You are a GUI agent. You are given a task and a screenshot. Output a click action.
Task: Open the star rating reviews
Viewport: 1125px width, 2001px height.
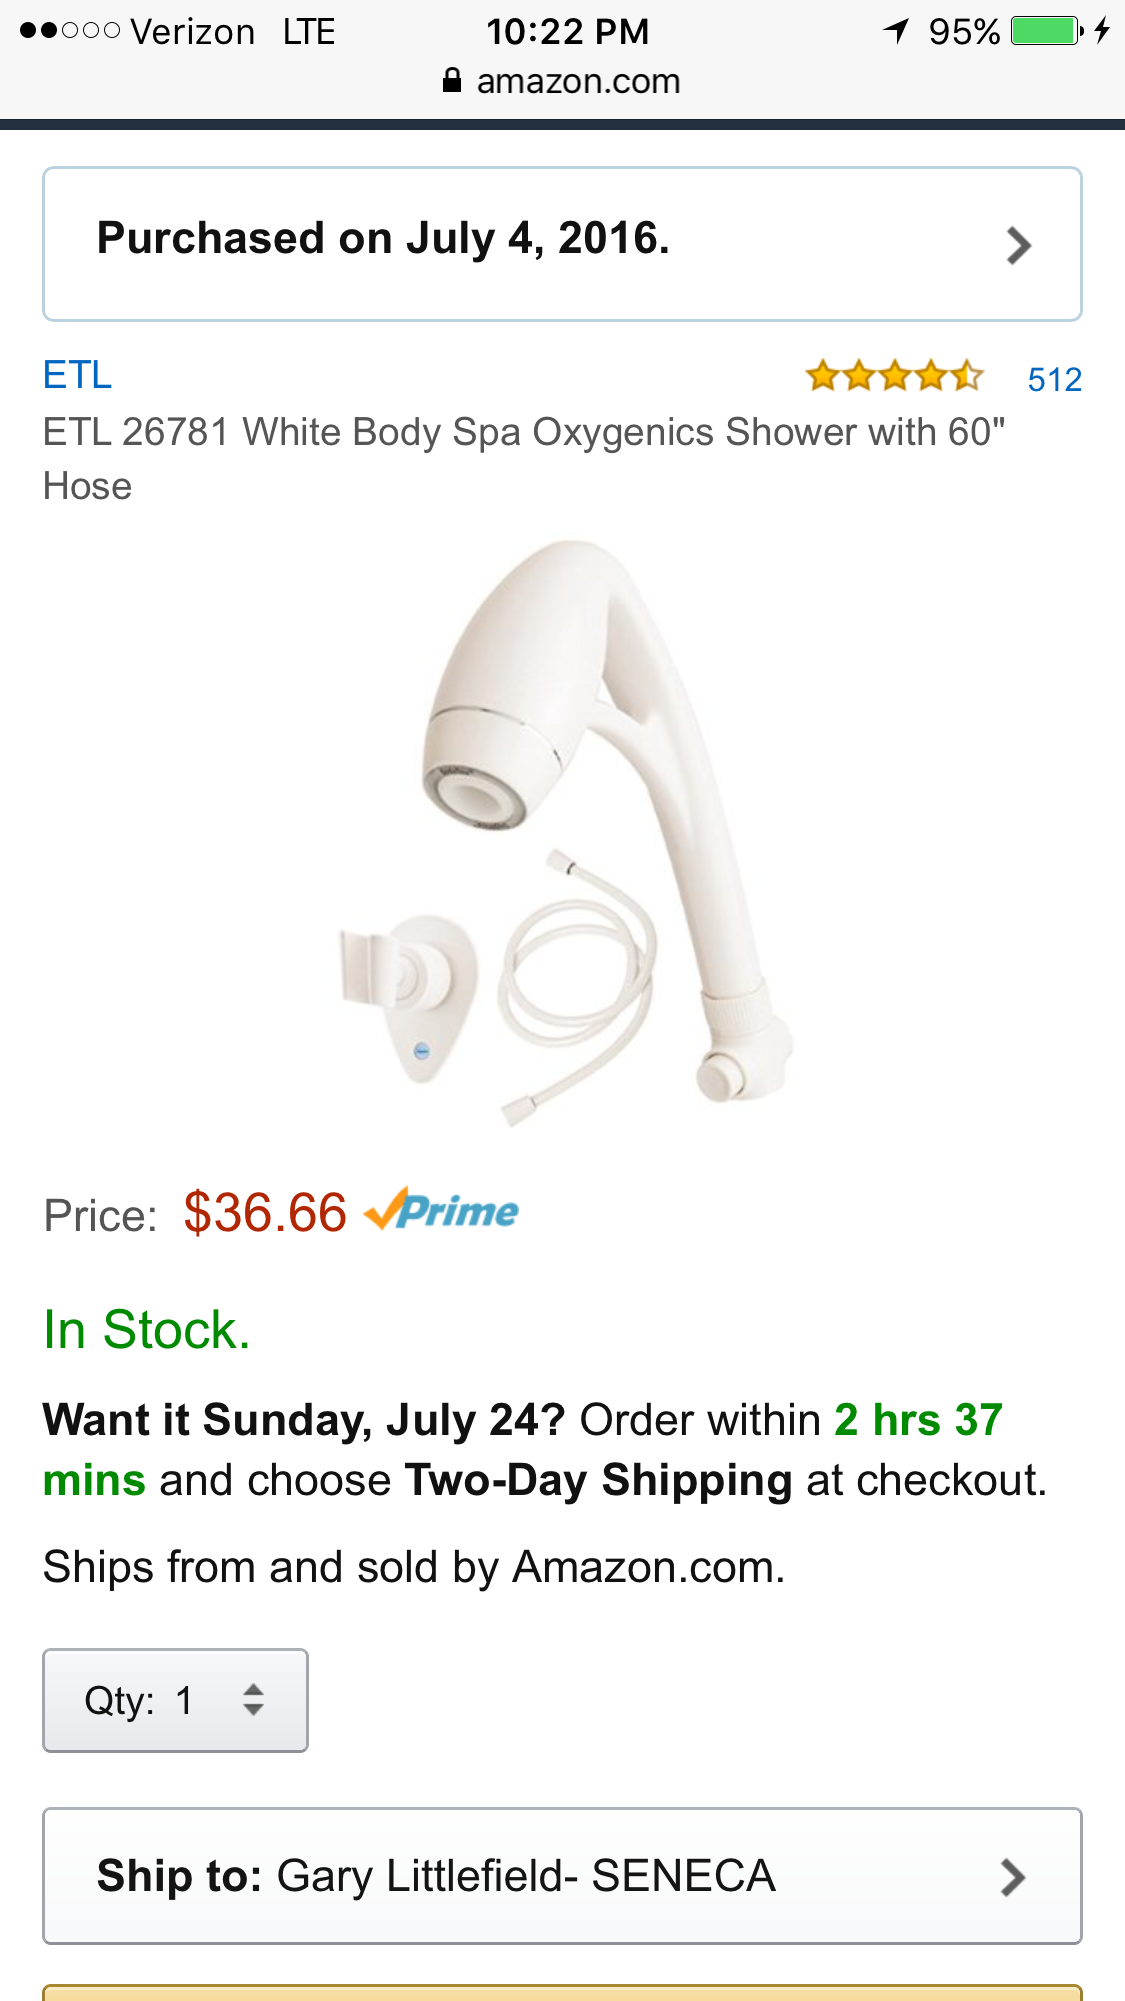894,377
